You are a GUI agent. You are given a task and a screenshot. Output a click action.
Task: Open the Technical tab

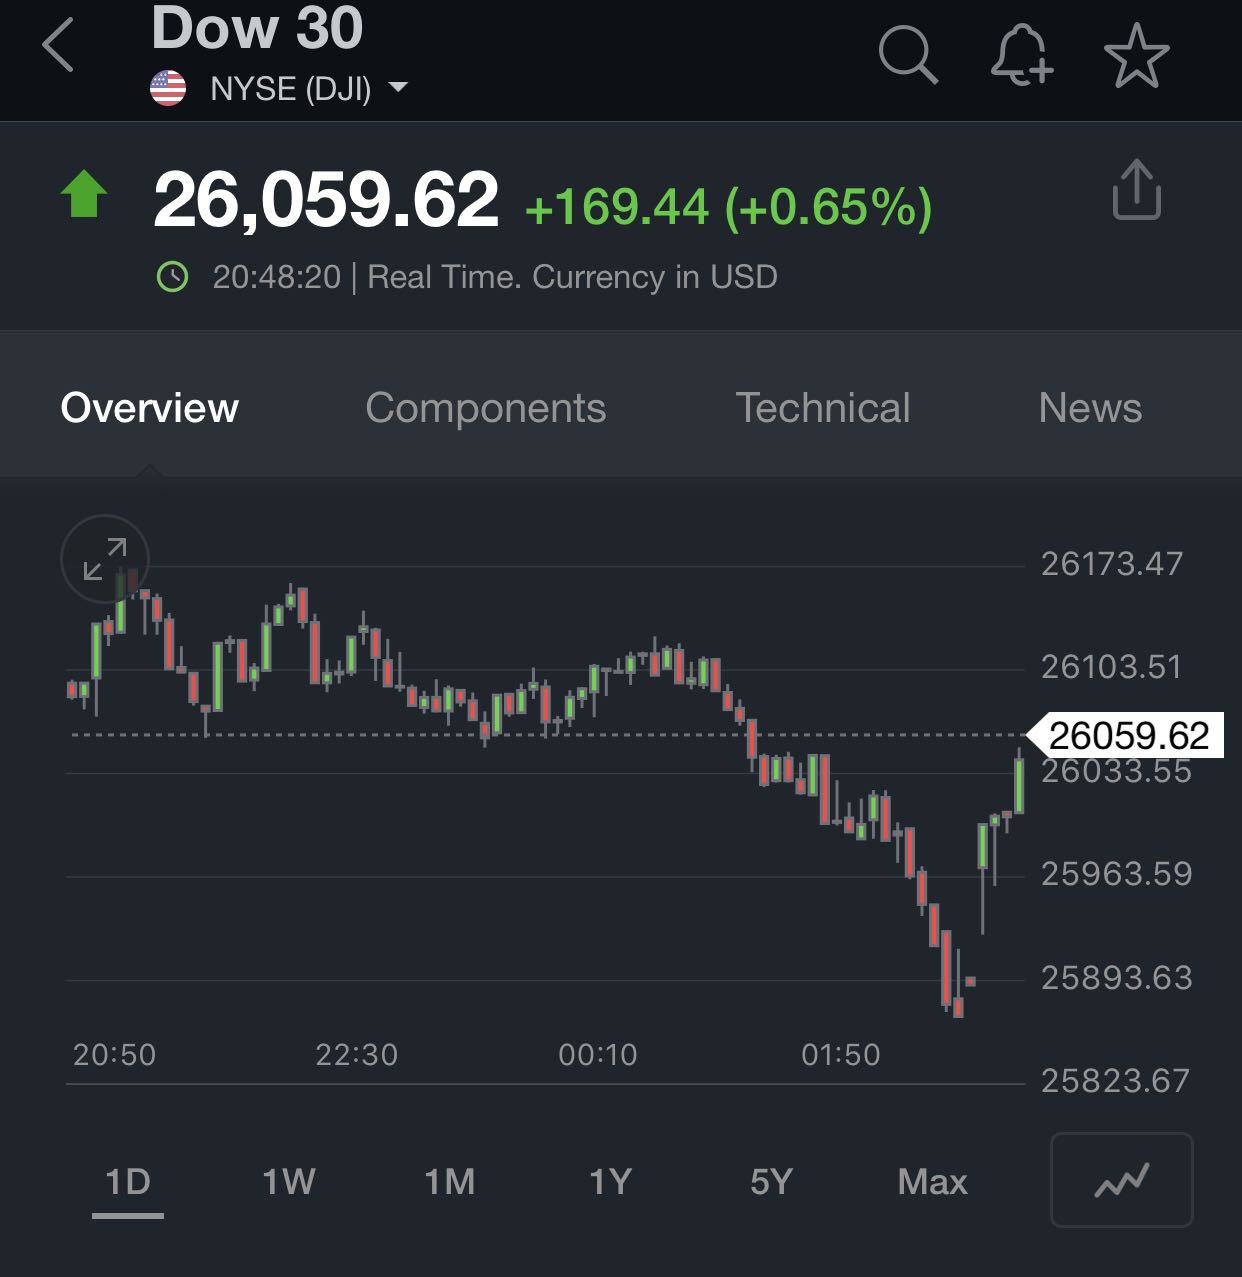point(822,408)
